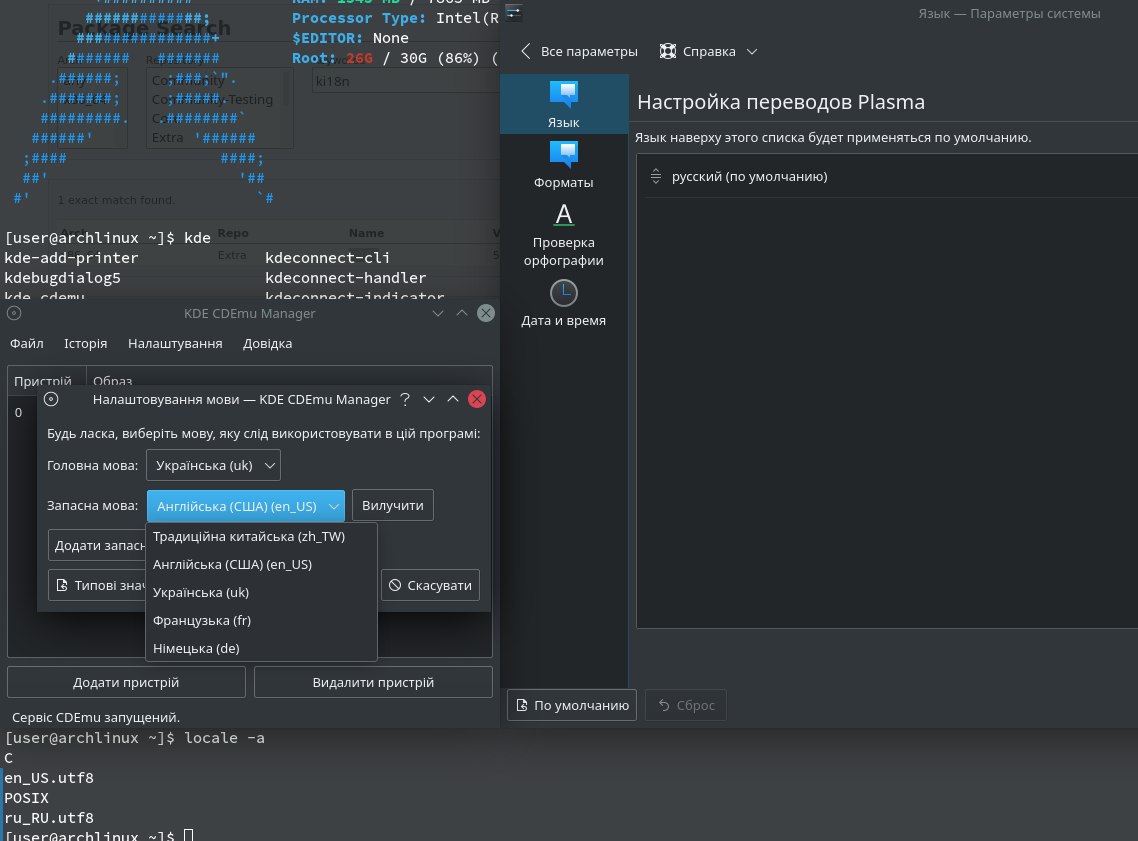The width and height of the screenshot is (1138, 841).
Task: Select русский (по умолчанию) language row
Action: coord(891,176)
